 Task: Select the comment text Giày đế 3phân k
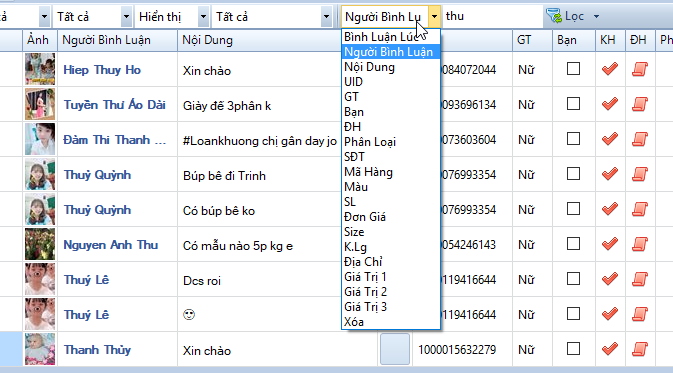tap(227, 106)
